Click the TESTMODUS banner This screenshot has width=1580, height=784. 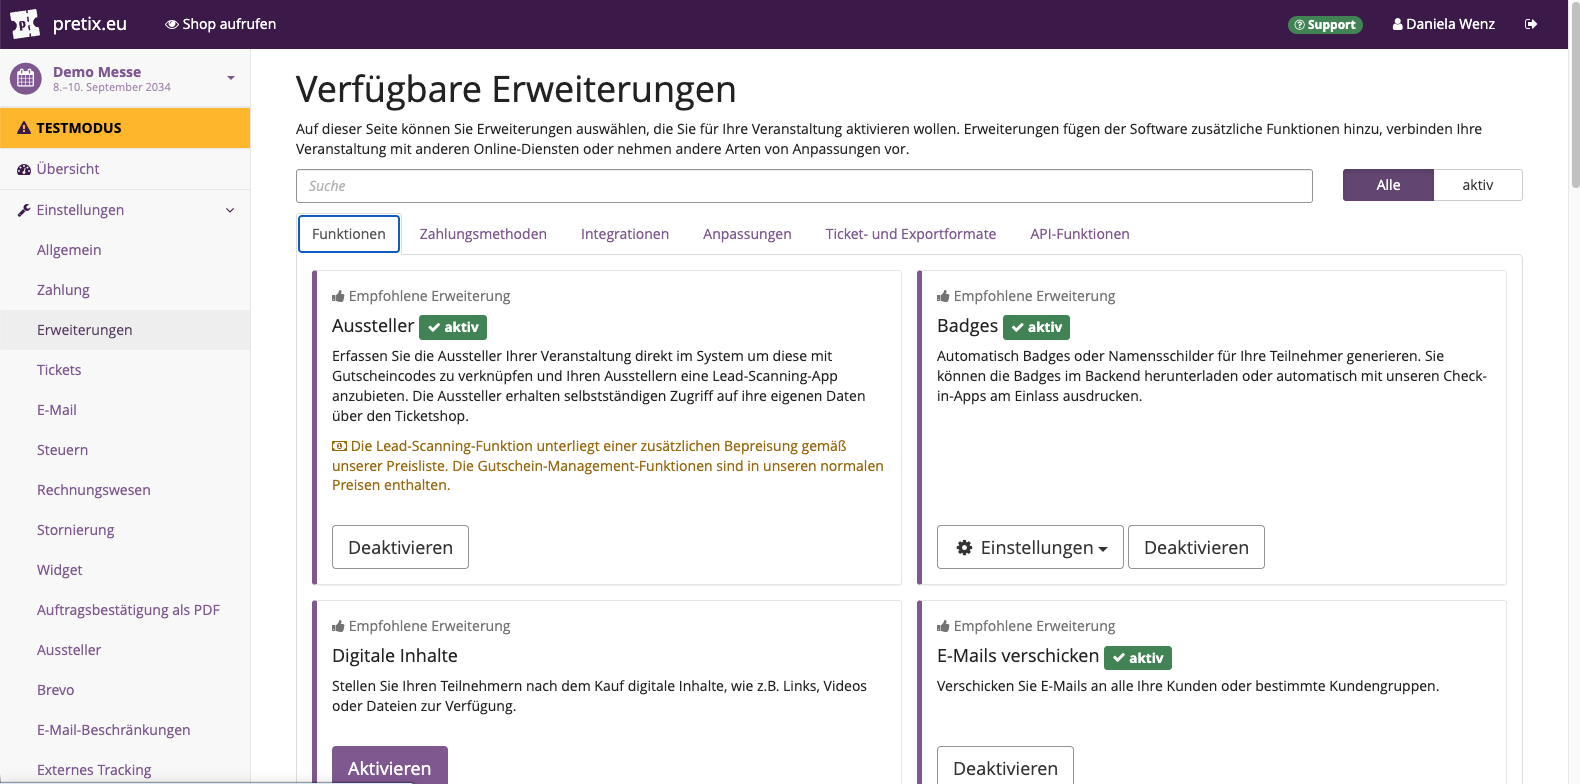point(125,128)
